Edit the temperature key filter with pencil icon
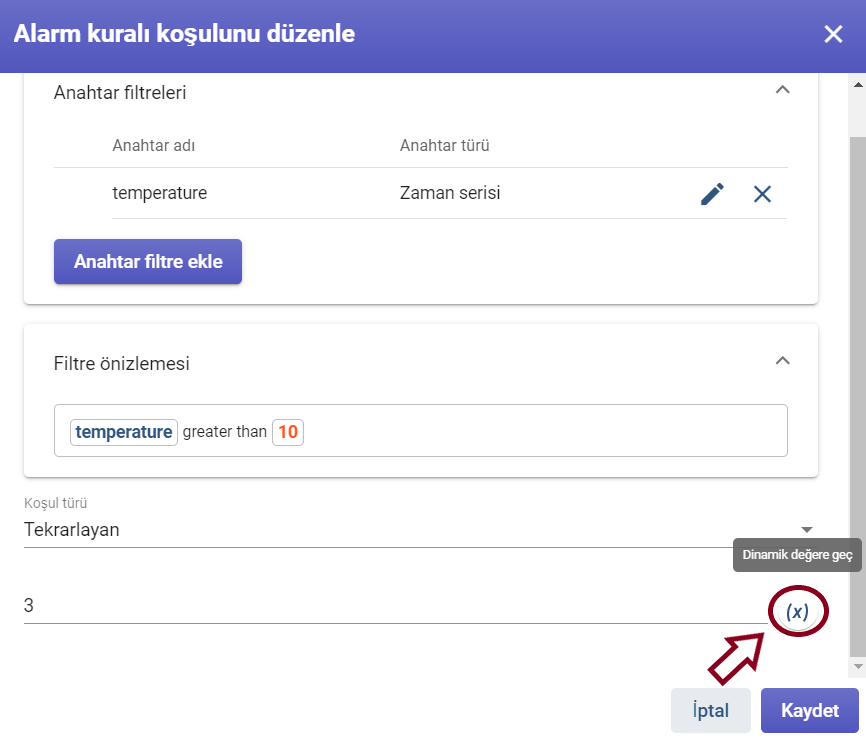866x740 pixels. click(x=712, y=194)
